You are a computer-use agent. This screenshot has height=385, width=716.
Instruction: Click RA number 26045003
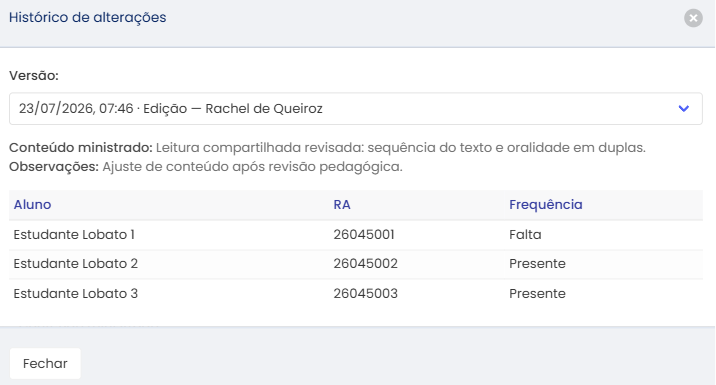coord(366,294)
